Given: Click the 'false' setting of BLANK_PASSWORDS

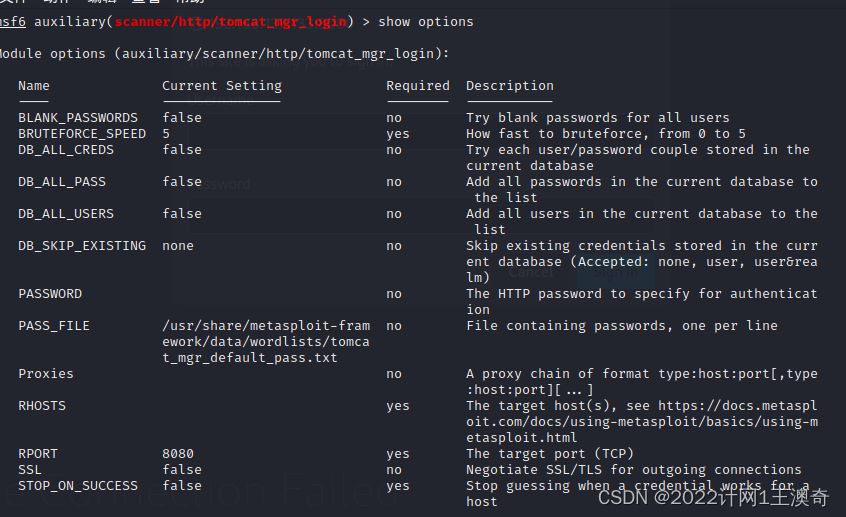Looking at the screenshot, I should click(x=182, y=118).
